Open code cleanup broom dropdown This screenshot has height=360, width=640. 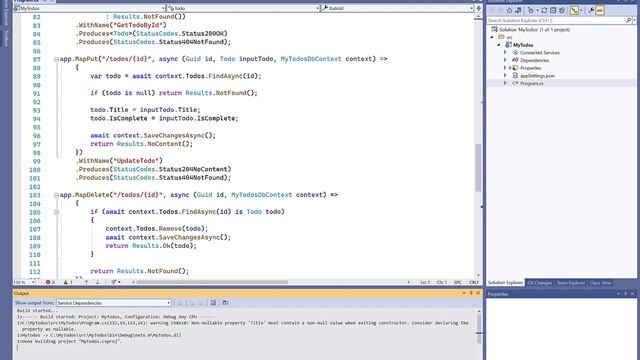click(x=116, y=282)
